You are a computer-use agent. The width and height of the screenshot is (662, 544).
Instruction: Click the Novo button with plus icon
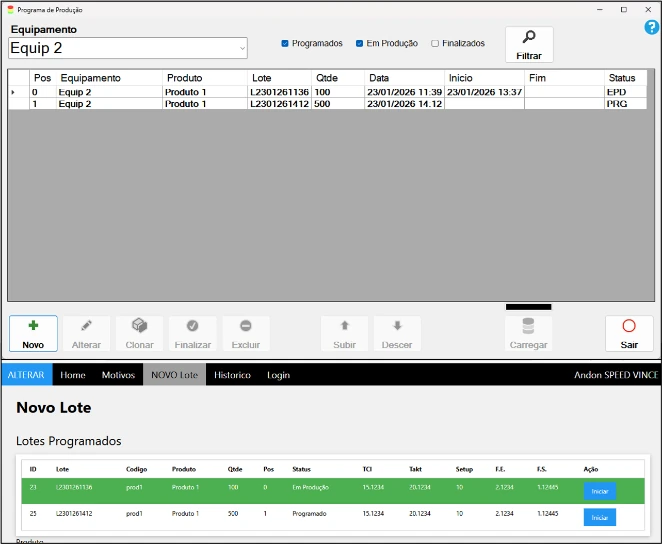tap(33, 333)
